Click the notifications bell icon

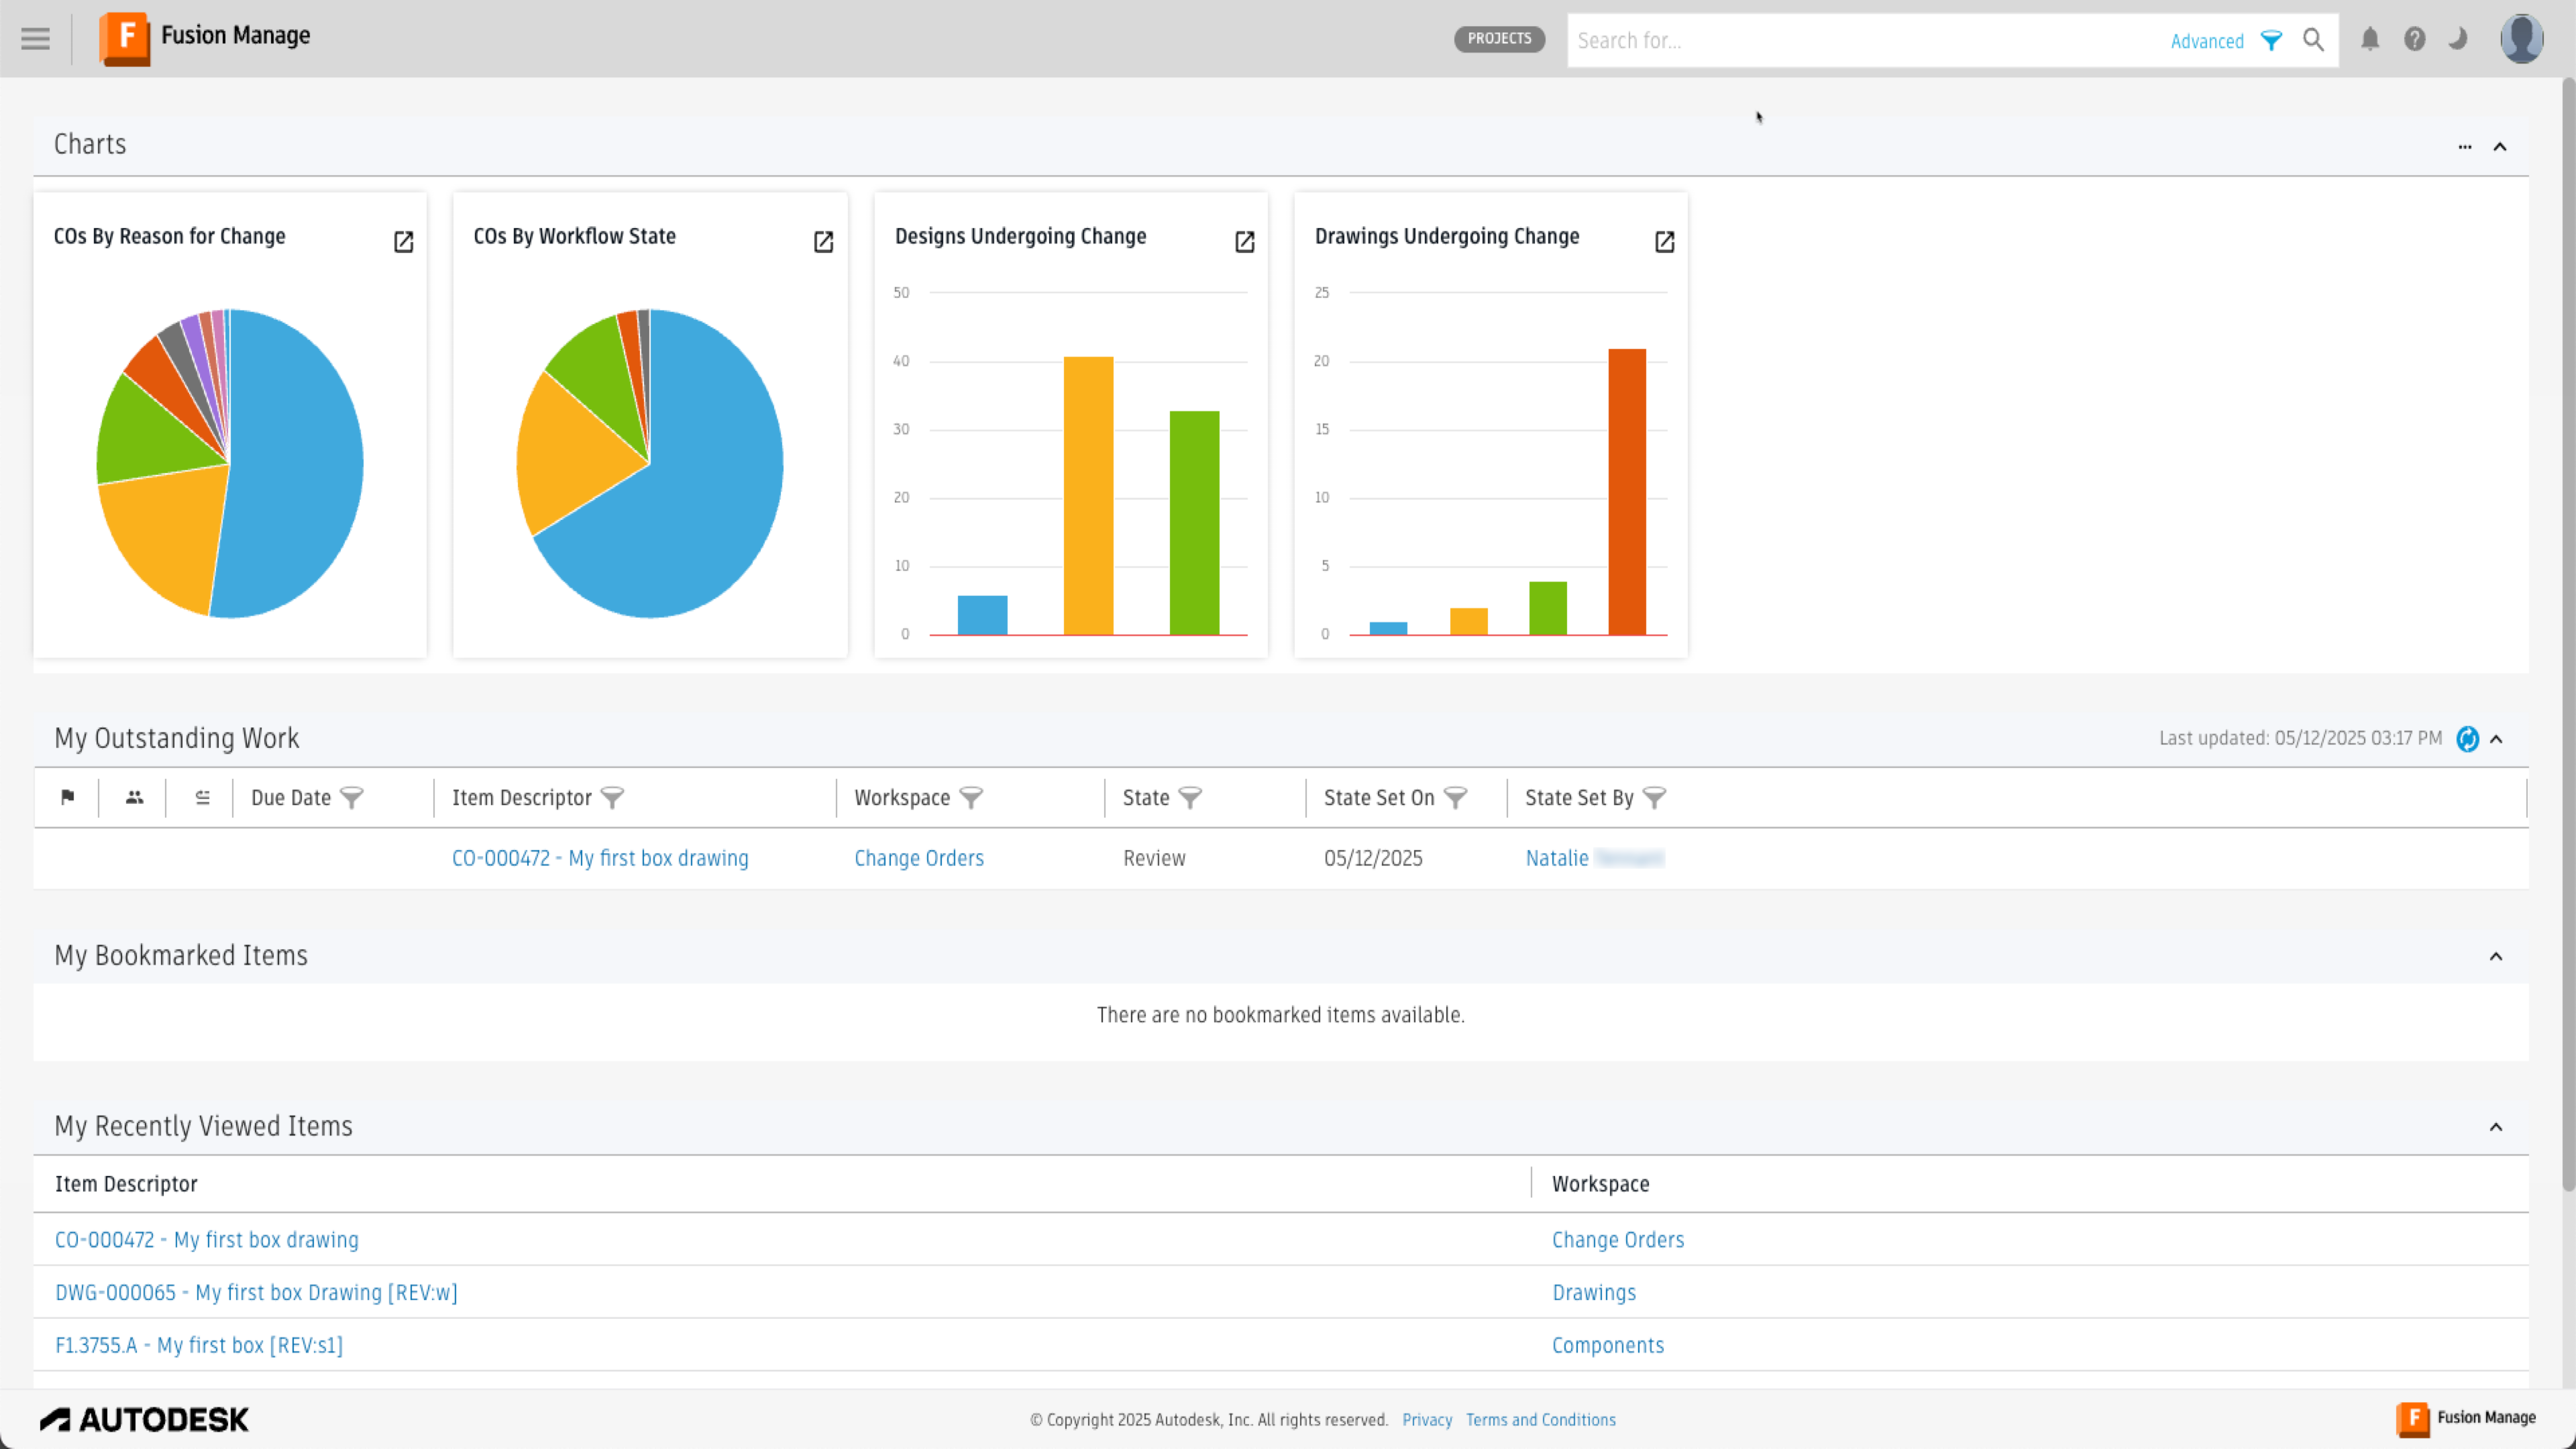pos(2369,39)
